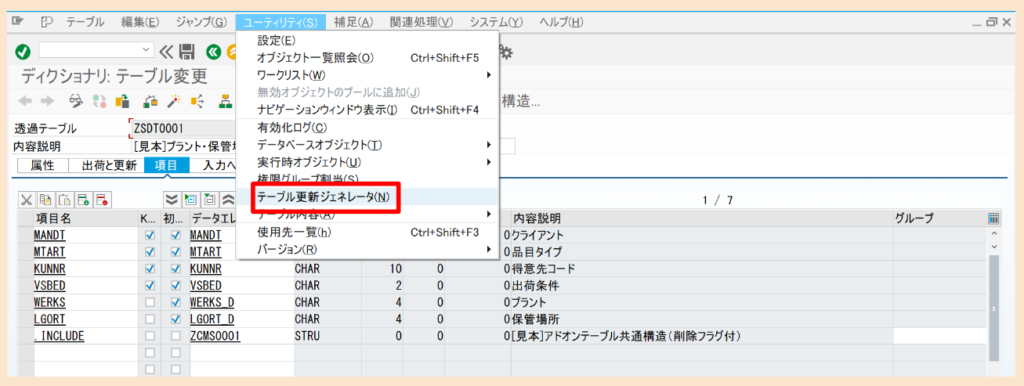Click the table vertical scrollbar thumb

[993, 308]
